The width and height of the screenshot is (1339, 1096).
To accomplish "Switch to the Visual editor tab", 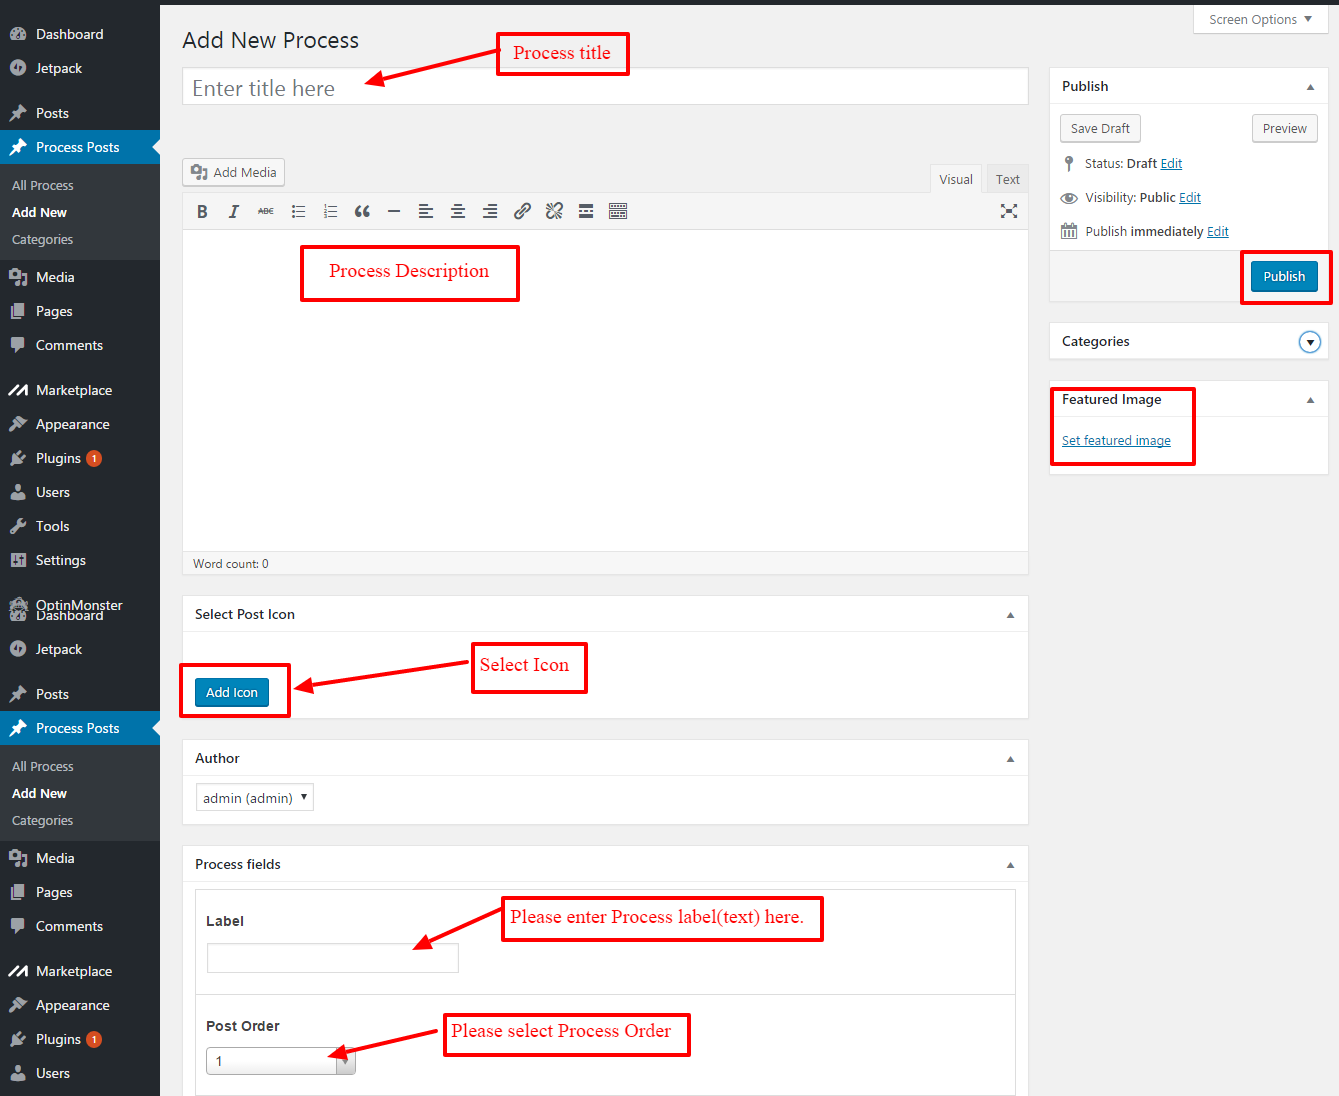I will click(956, 179).
